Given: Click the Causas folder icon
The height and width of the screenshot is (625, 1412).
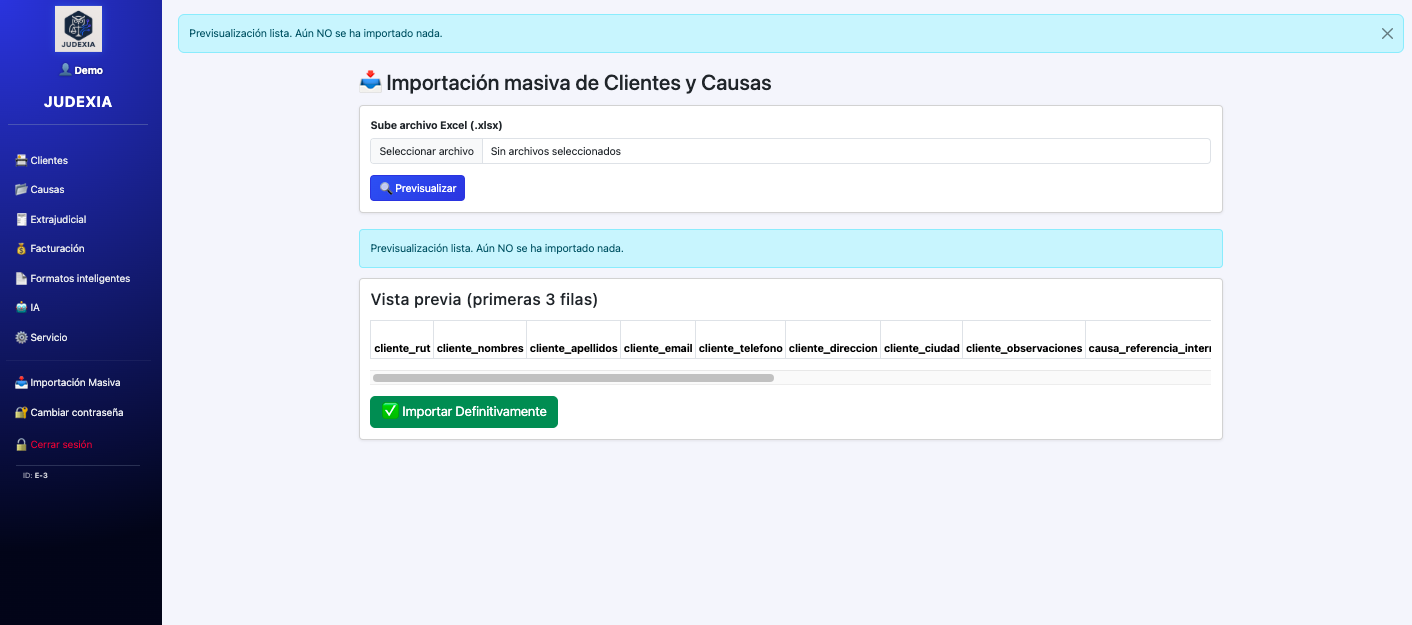Looking at the screenshot, I should (x=21, y=190).
